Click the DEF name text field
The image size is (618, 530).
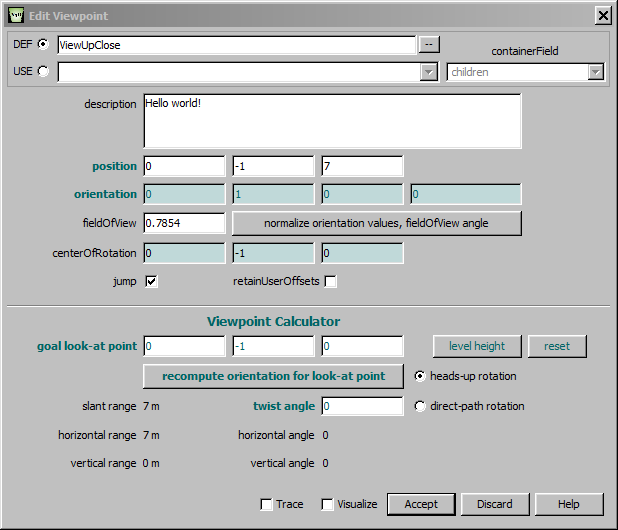pyautogui.click(x=236, y=44)
